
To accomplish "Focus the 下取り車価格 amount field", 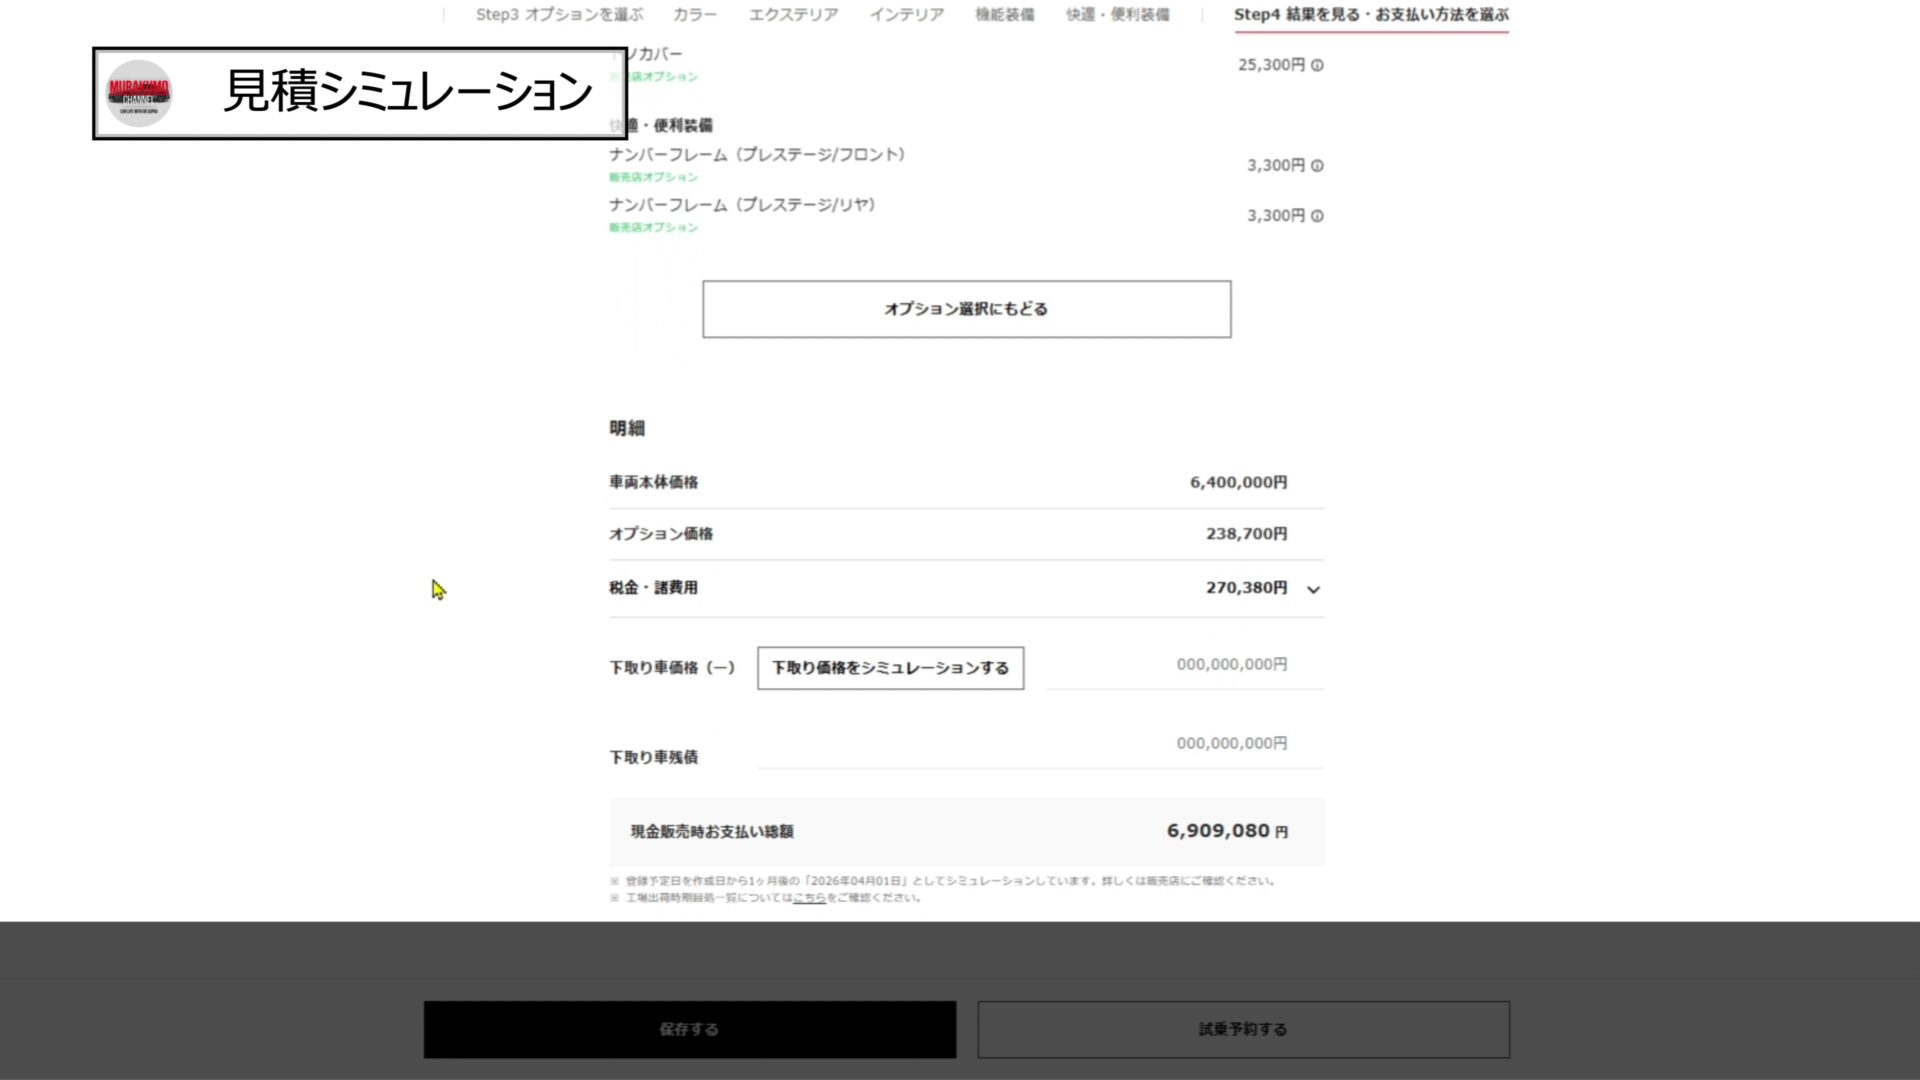I will pyautogui.click(x=1185, y=665).
